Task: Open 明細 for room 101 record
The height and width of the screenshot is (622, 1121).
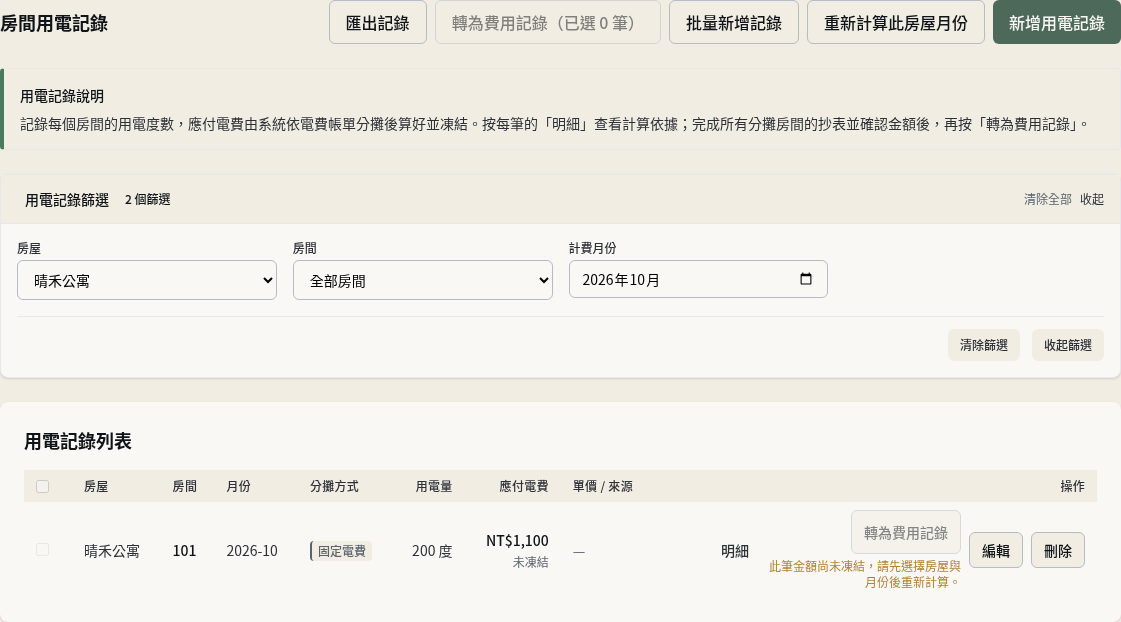Action: point(734,551)
